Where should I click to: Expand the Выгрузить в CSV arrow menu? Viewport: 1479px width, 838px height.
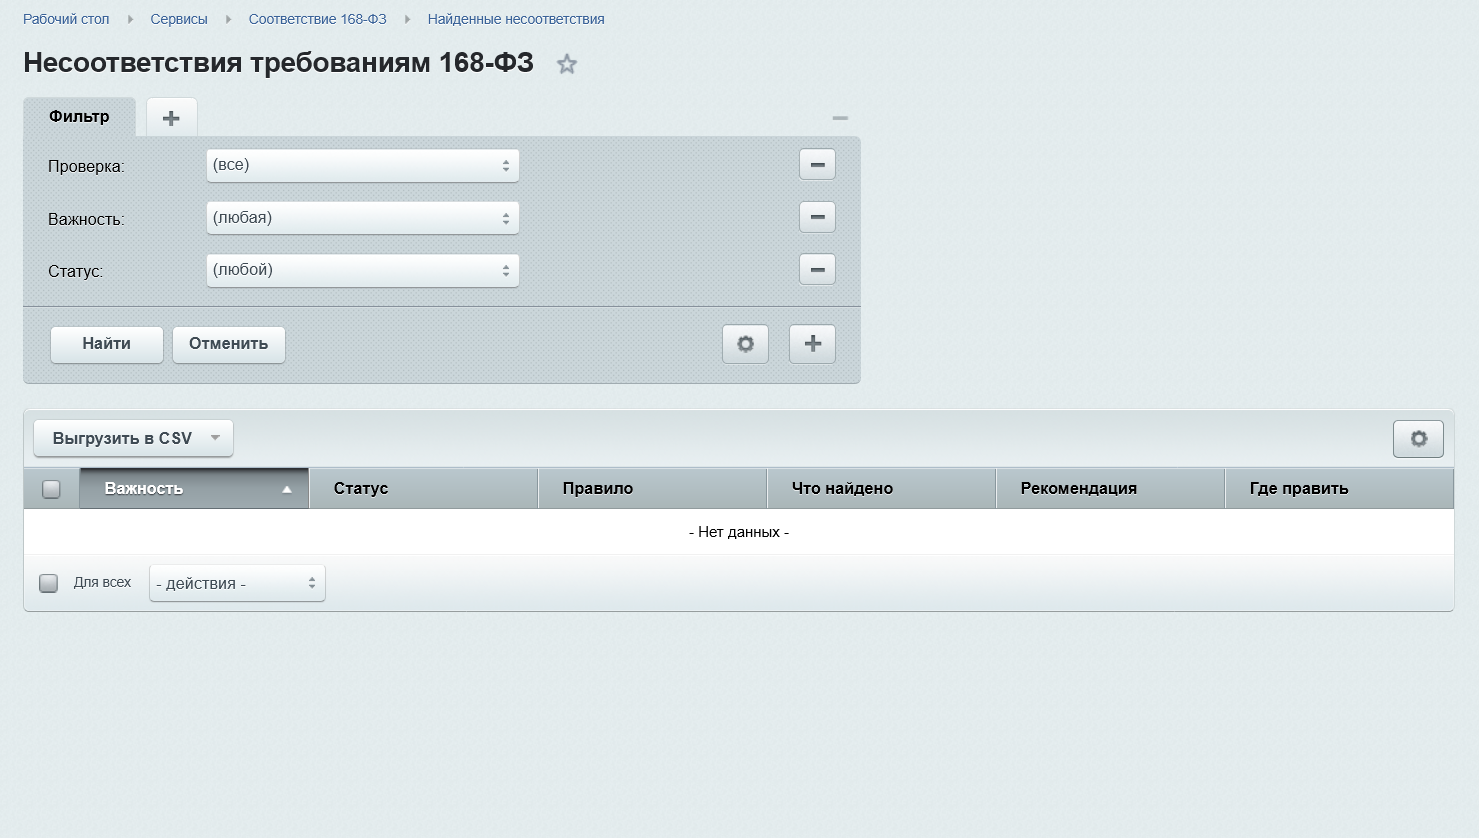click(x=215, y=438)
